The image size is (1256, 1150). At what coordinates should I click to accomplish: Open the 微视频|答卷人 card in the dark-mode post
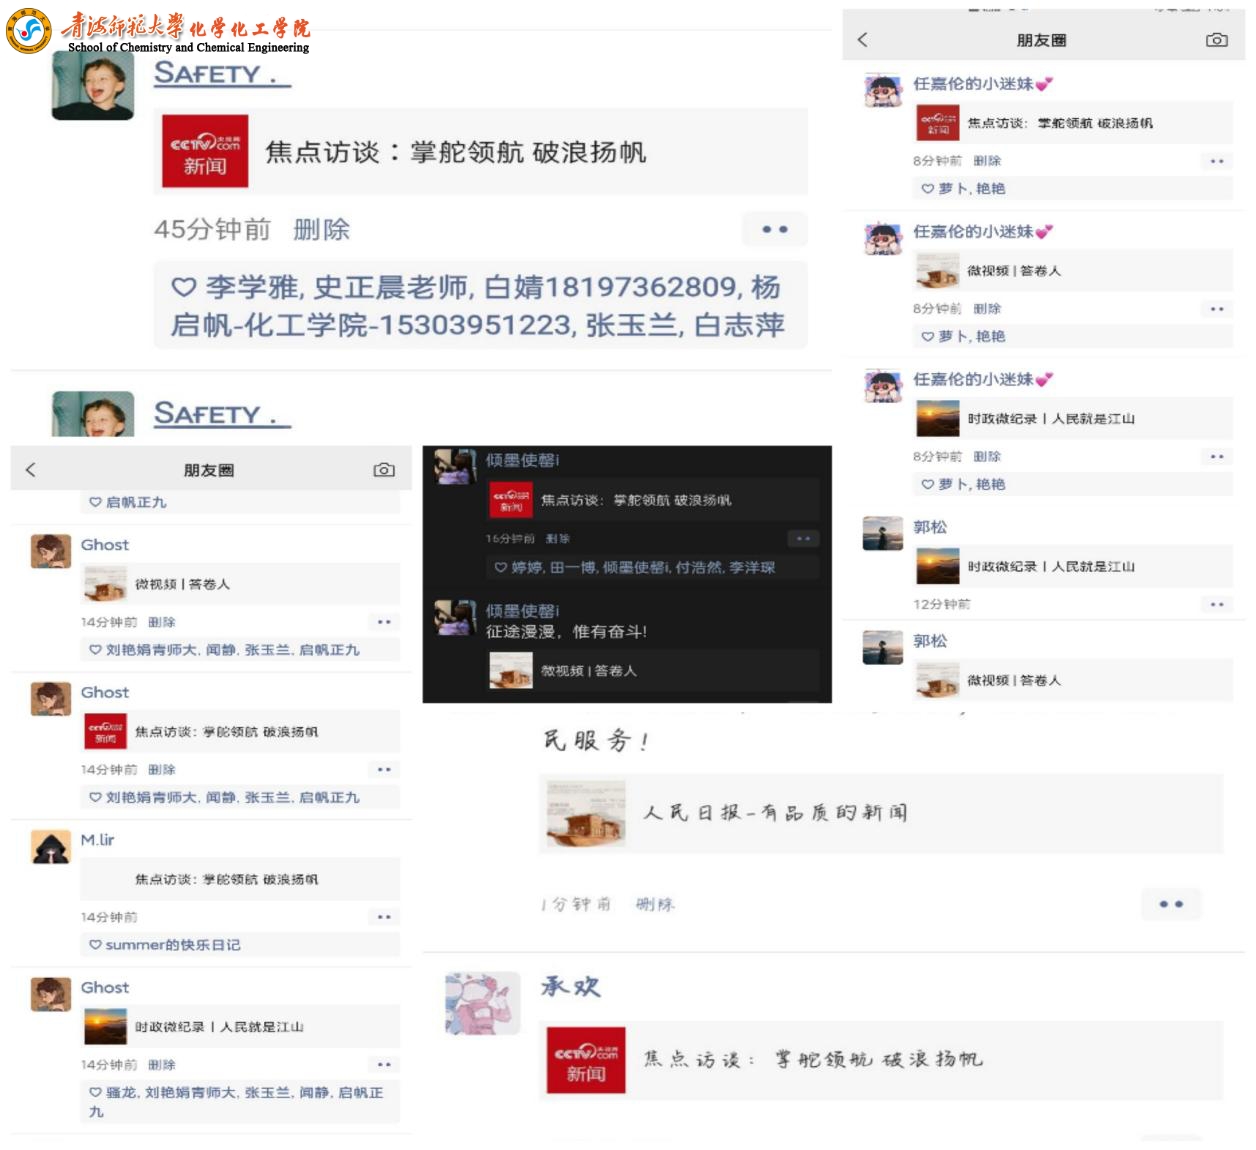(x=652, y=671)
